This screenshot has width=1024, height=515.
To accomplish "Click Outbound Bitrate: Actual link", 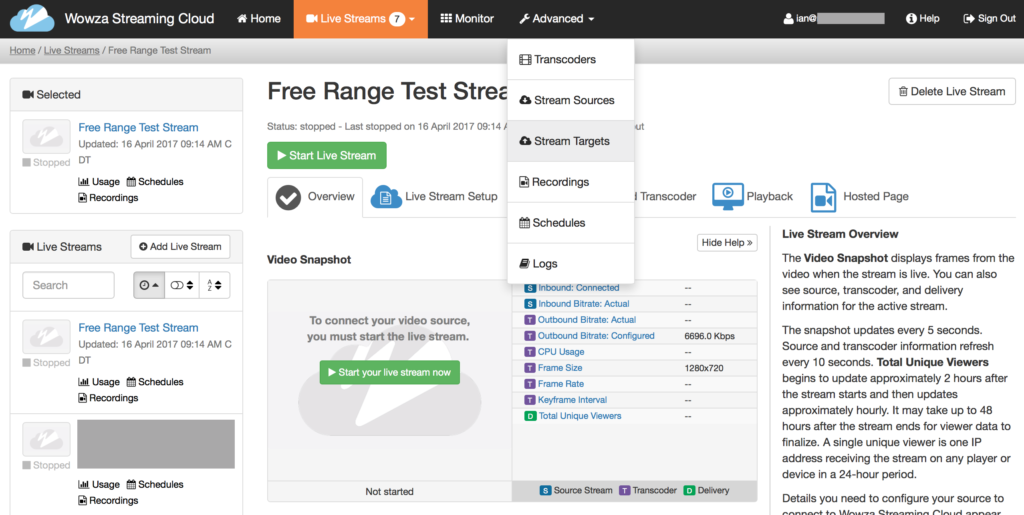I will click(587, 320).
